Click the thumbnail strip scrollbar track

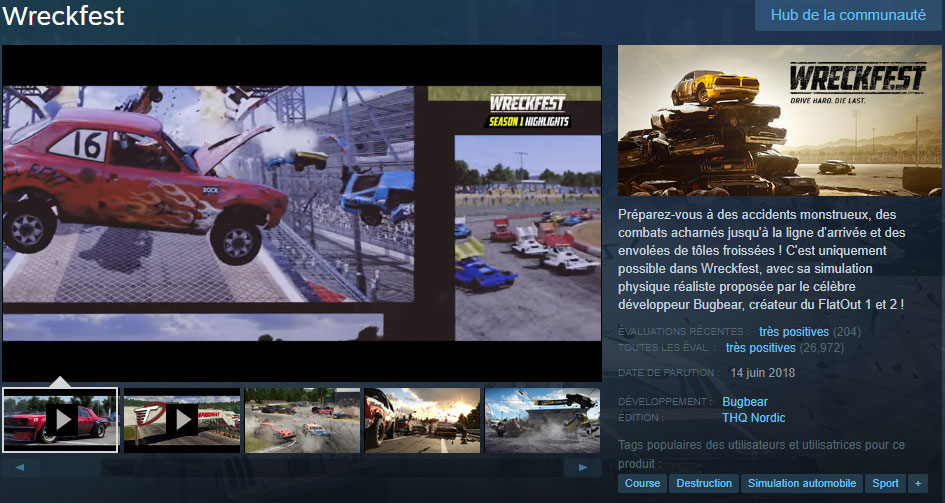point(300,467)
